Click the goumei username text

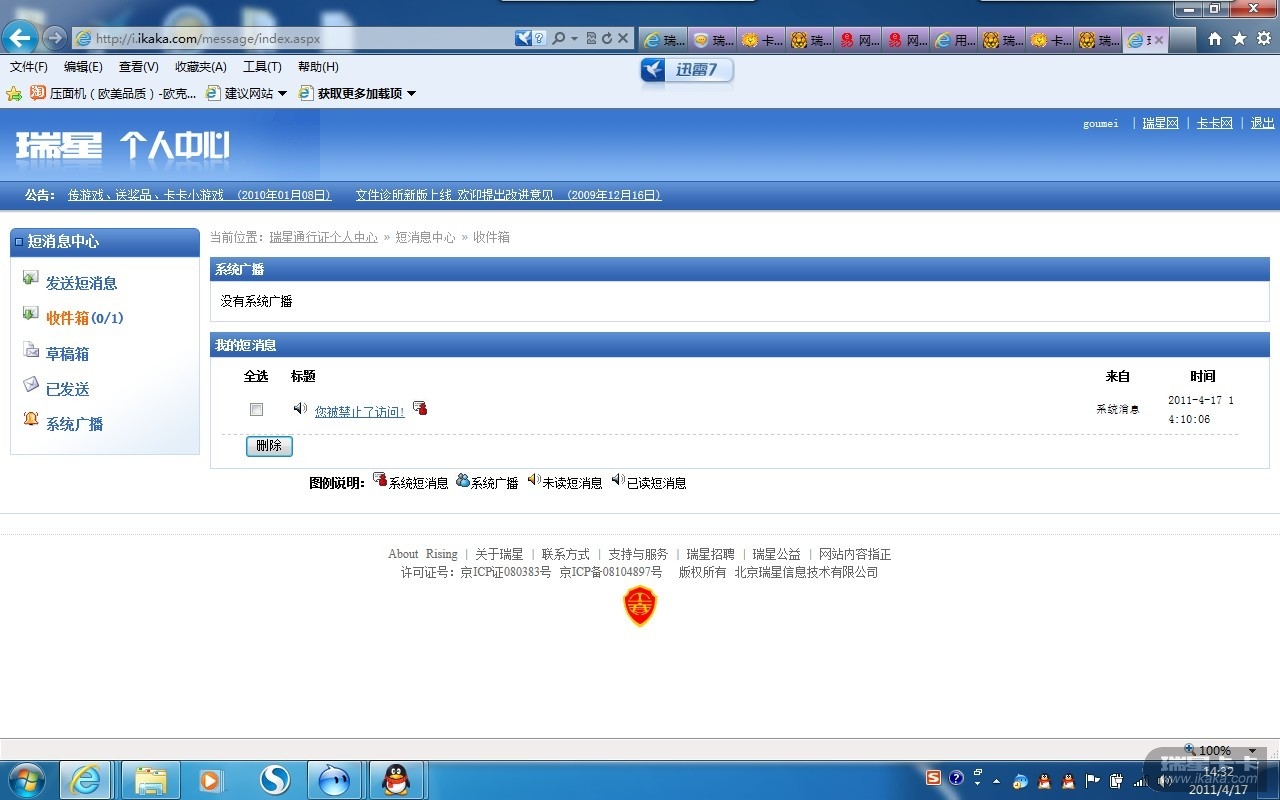pyautogui.click(x=1101, y=124)
